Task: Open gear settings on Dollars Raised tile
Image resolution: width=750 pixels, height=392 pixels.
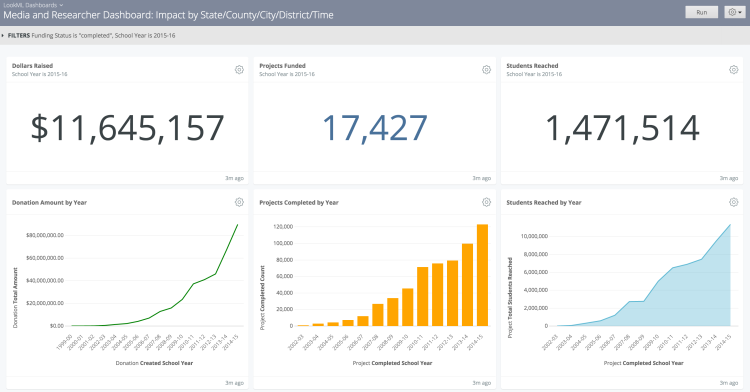Action: [x=239, y=70]
